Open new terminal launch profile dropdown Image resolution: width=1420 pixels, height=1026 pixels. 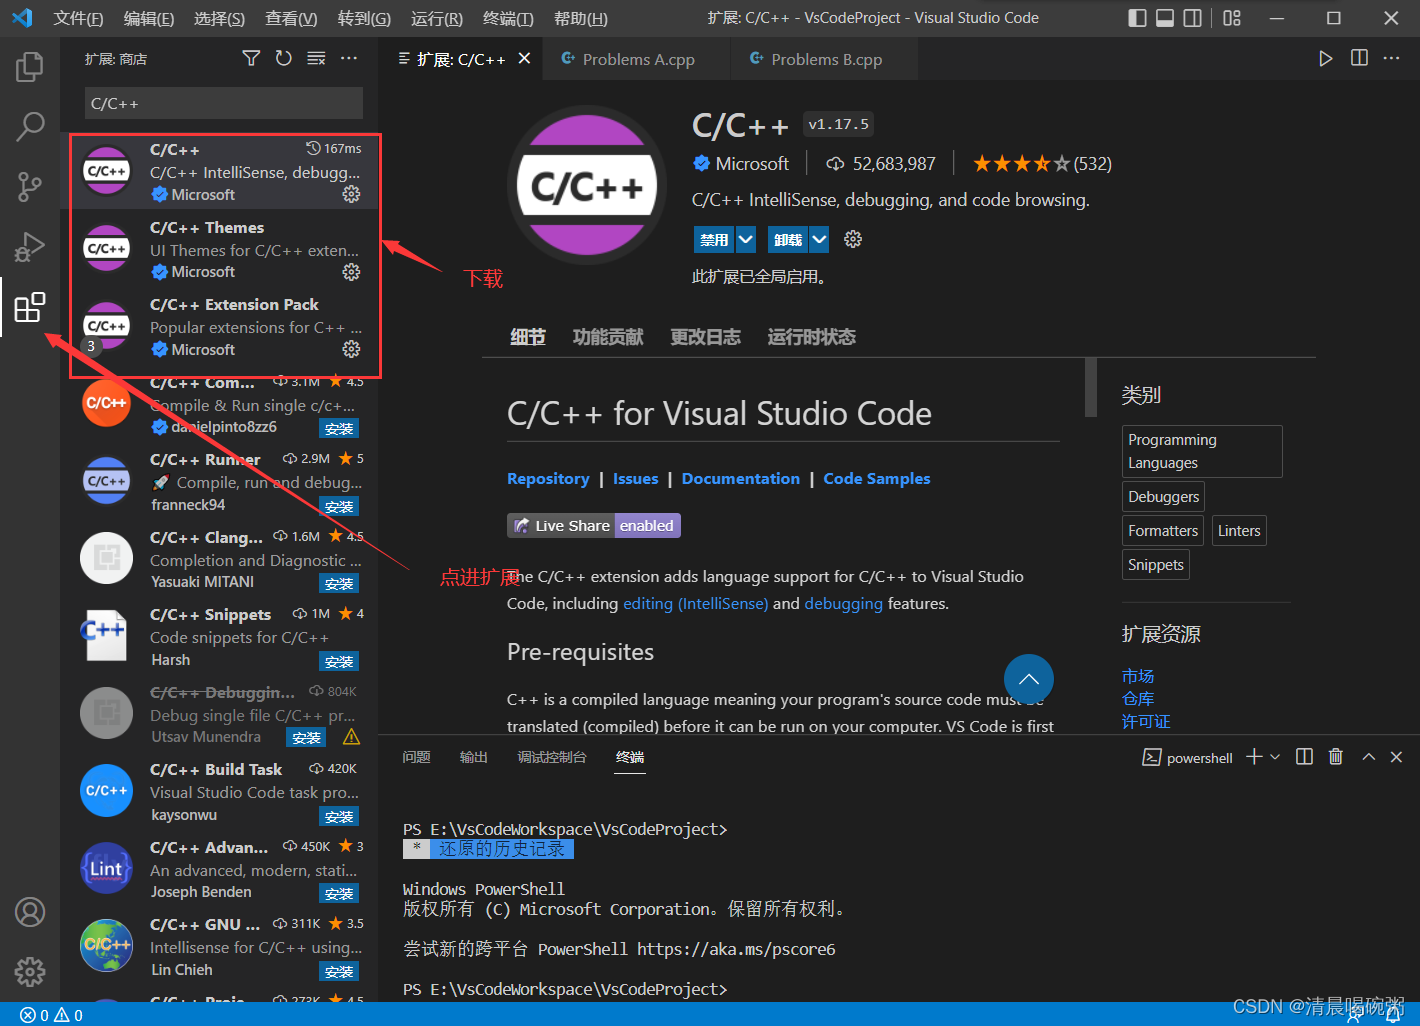1275,757
